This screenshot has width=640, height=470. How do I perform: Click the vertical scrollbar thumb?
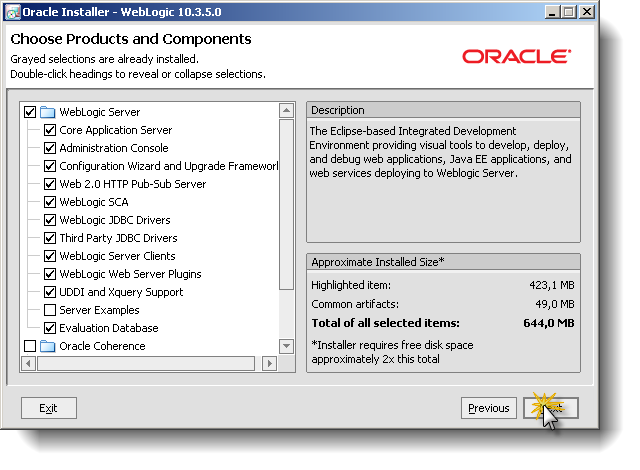pyautogui.click(x=287, y=204)
